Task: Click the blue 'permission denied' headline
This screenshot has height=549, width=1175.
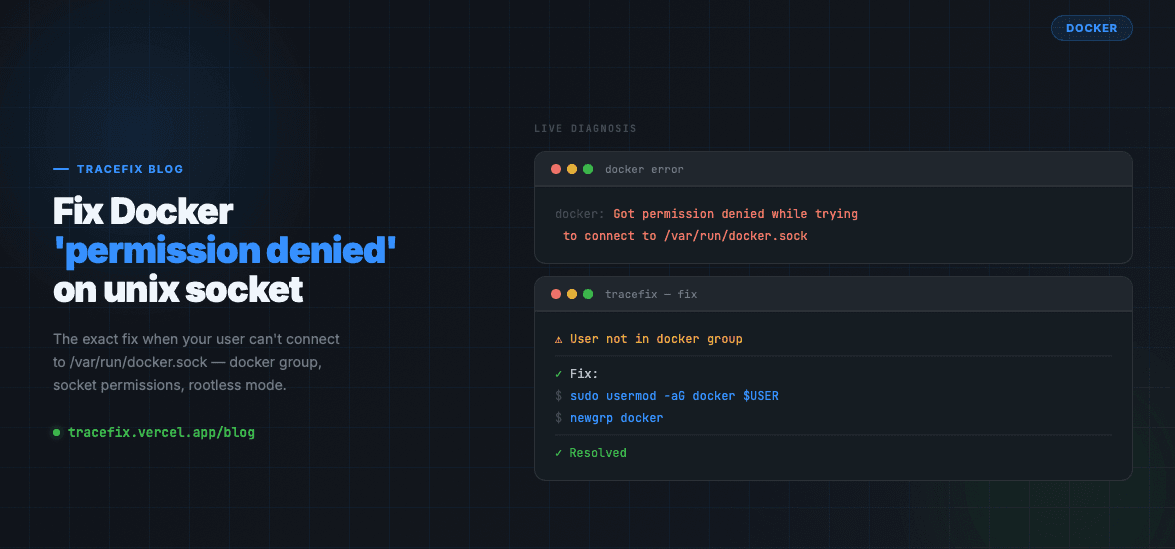Action: [225, 251]
